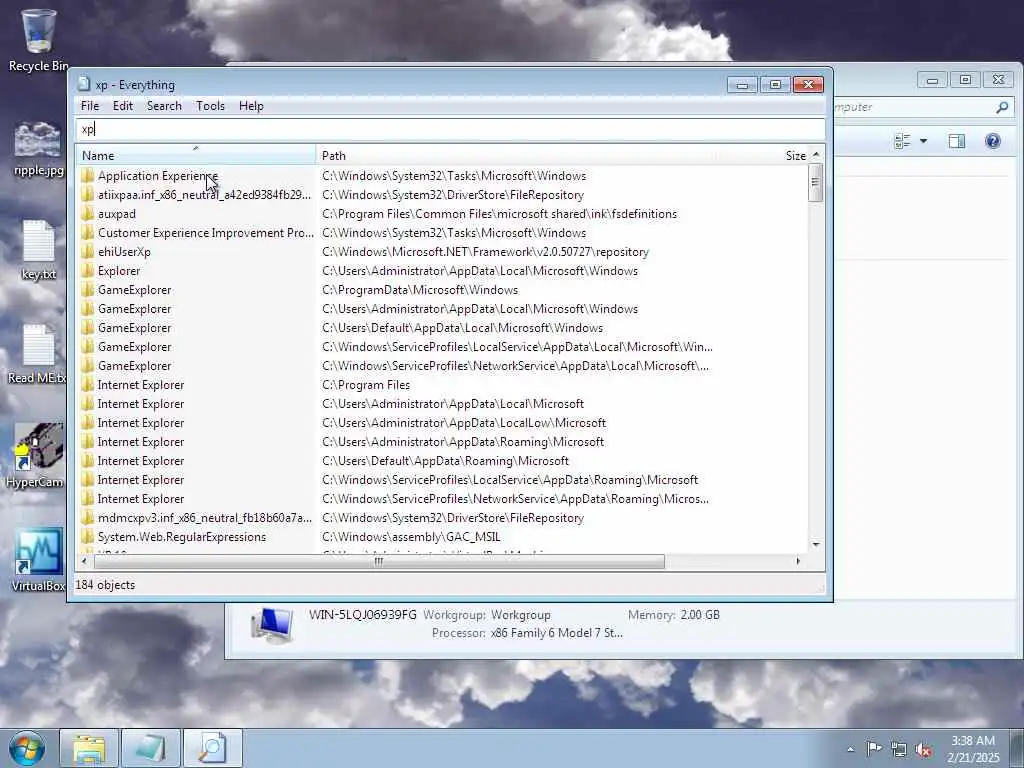The image size is (1024, 768).
Task: Select GameExplorer under ServiceProfiles\NetworkService
Action: pyautogui.click(x=135, y=366)
